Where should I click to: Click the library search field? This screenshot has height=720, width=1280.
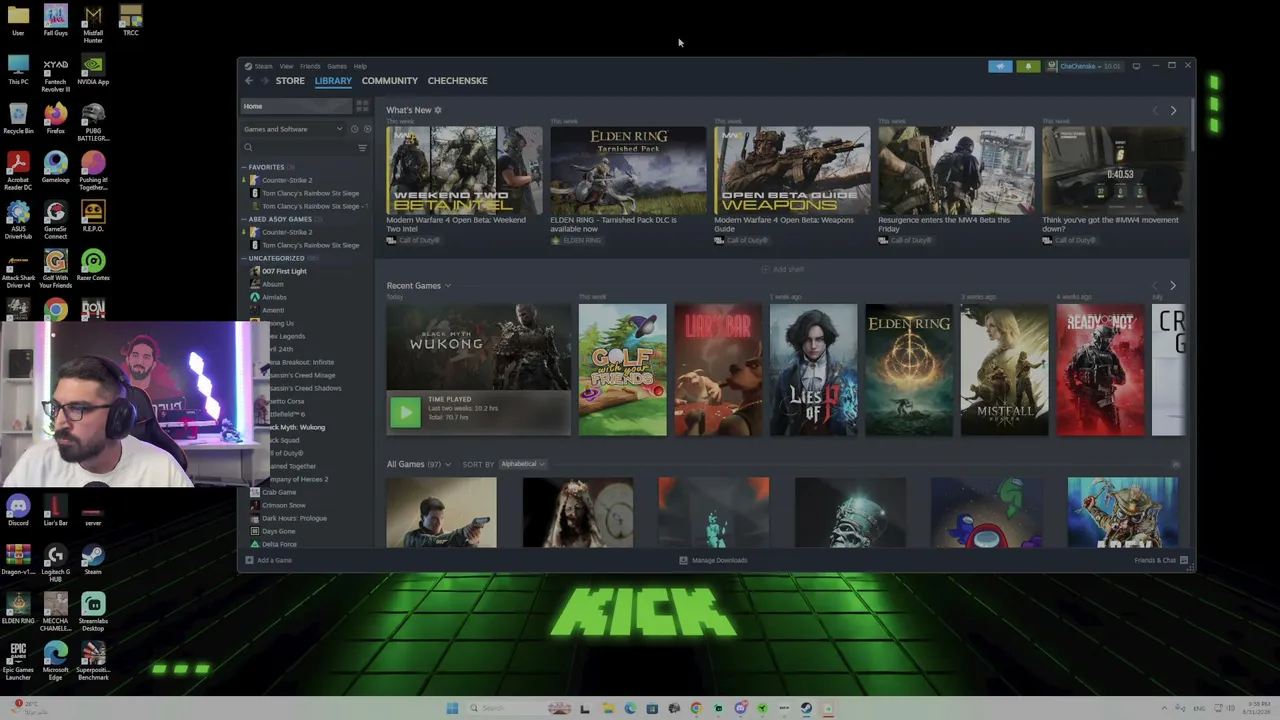click(x=298, y=148)
